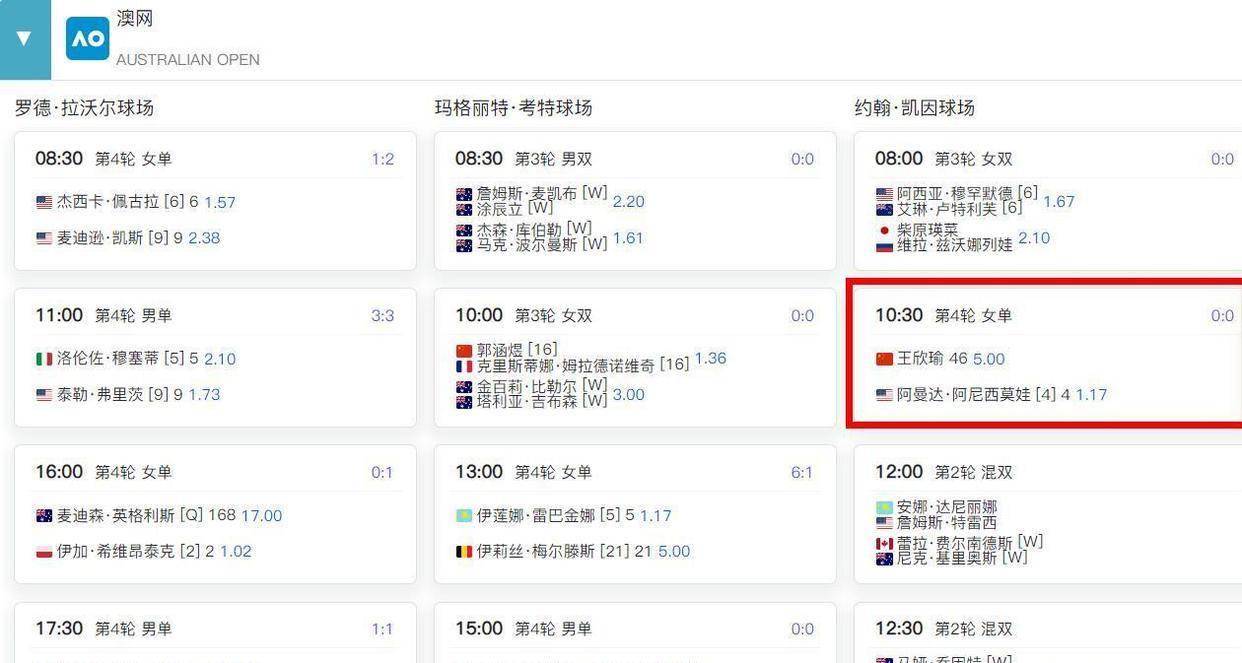Collapse the Australian Open section arrow
This screenshot has height=663, width=1242.
tap(24, 39)
